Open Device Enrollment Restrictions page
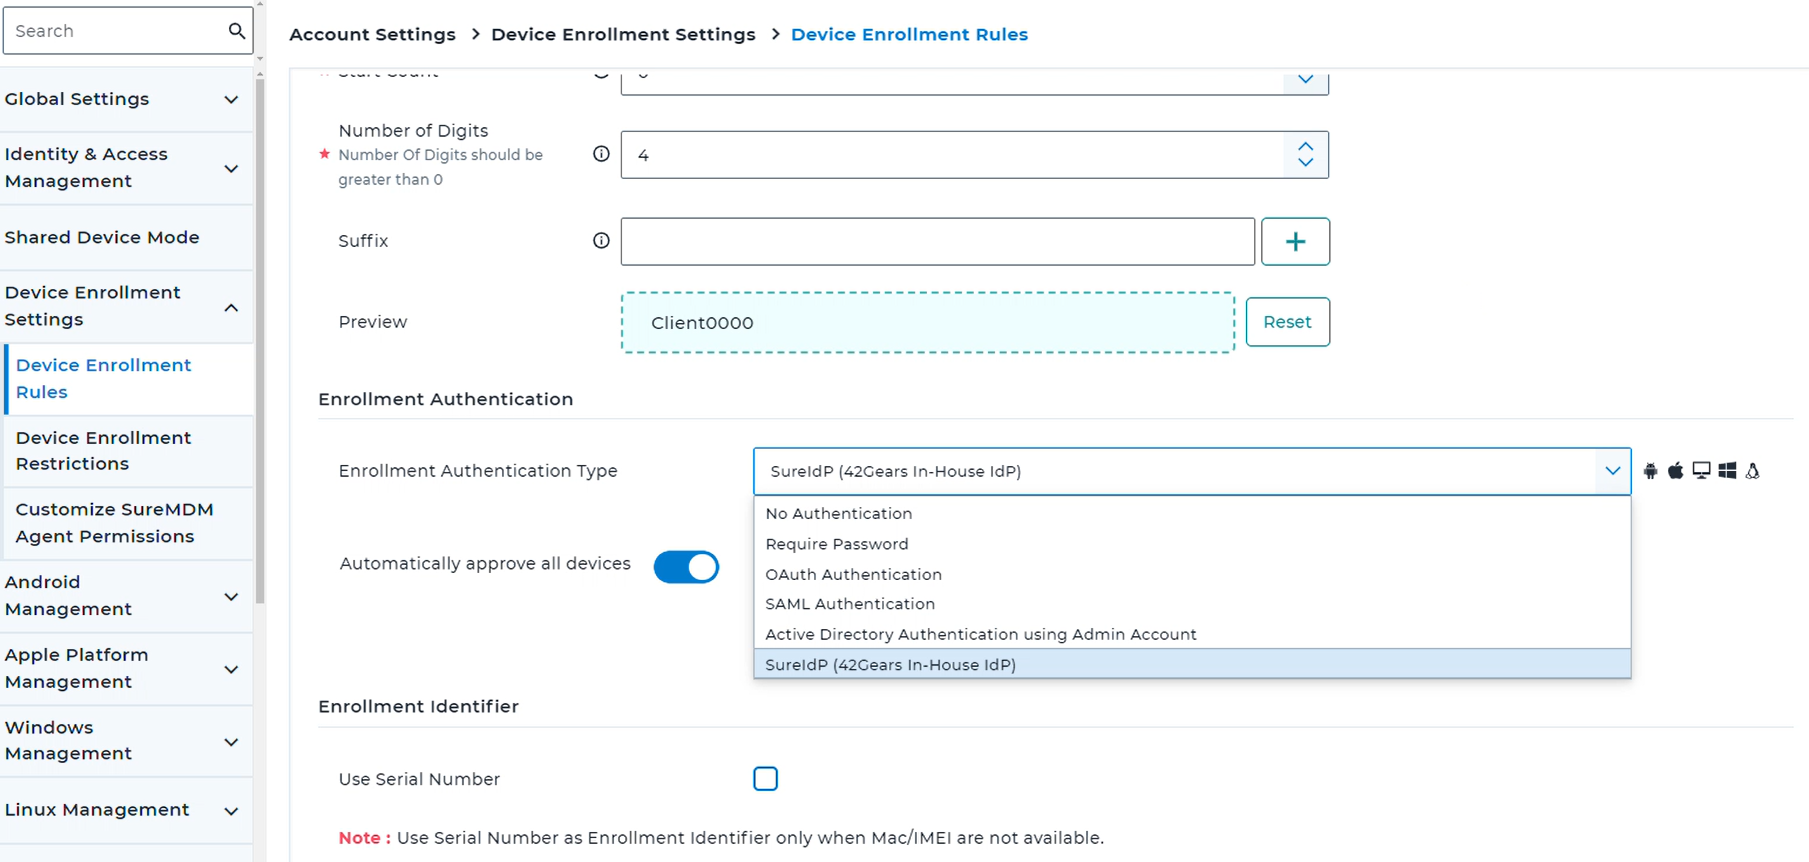Viewport: 1809px width, 862px height. [103, 451]
